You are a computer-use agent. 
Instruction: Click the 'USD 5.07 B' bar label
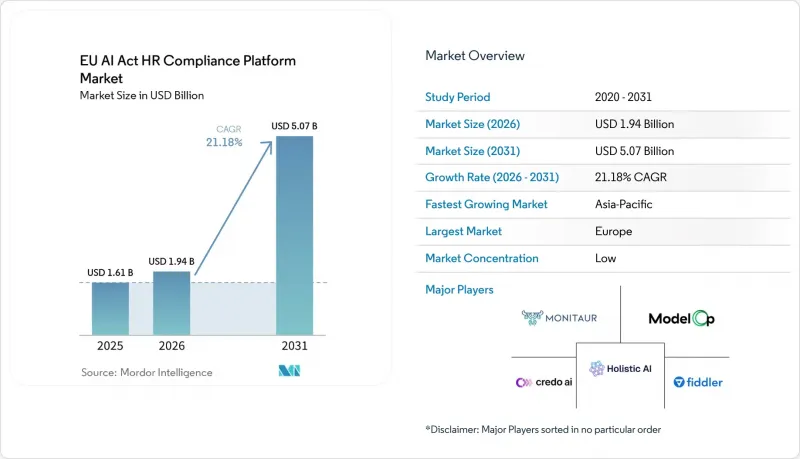[294, 126]
